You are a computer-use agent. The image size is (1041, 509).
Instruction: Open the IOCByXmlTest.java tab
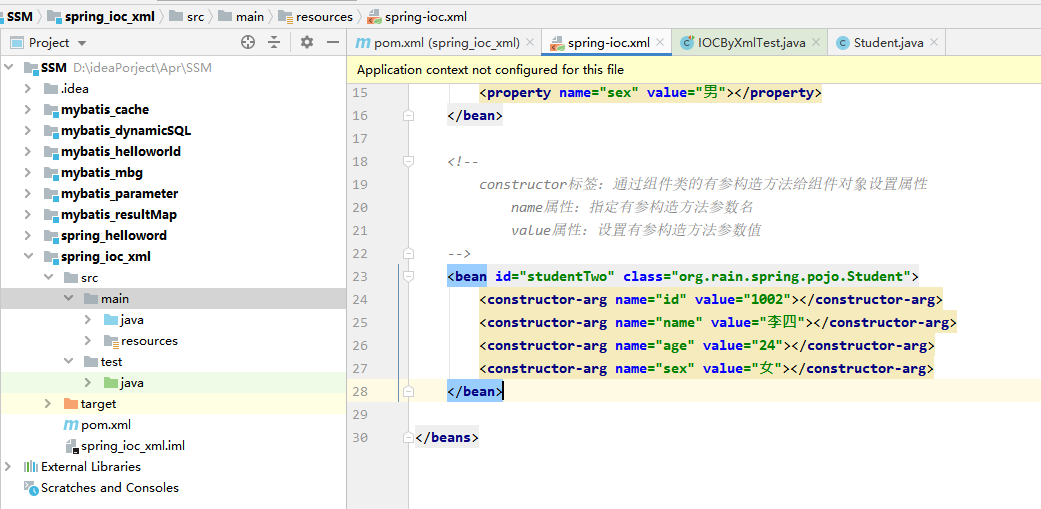(x=752, y=43)
